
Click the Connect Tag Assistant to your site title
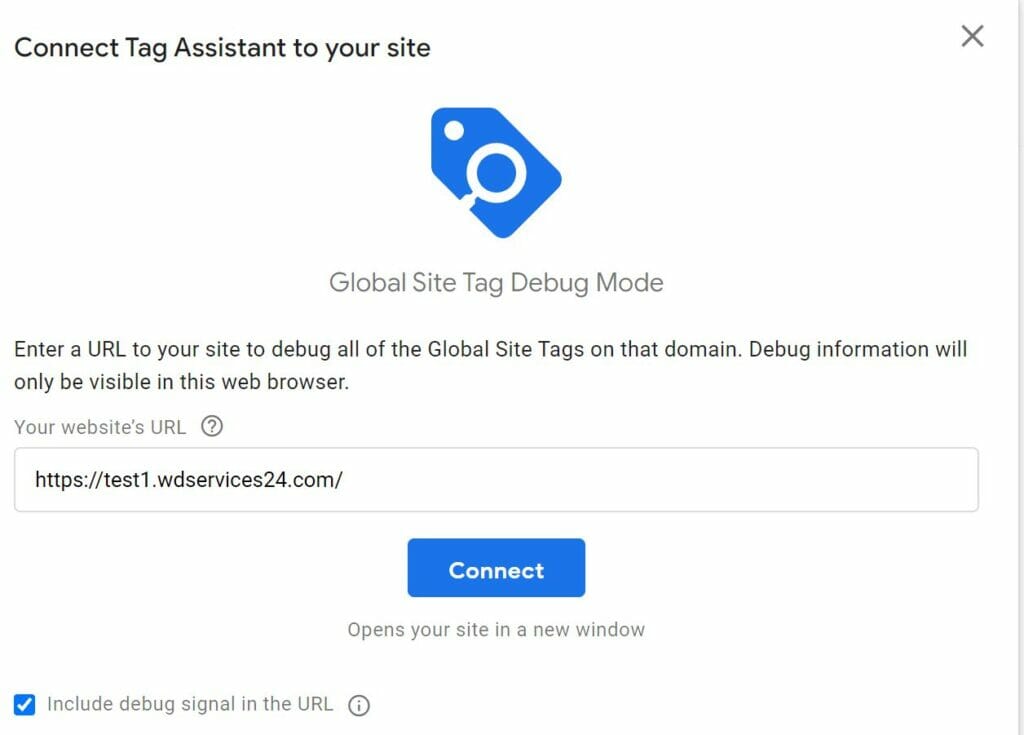(222, 48)
